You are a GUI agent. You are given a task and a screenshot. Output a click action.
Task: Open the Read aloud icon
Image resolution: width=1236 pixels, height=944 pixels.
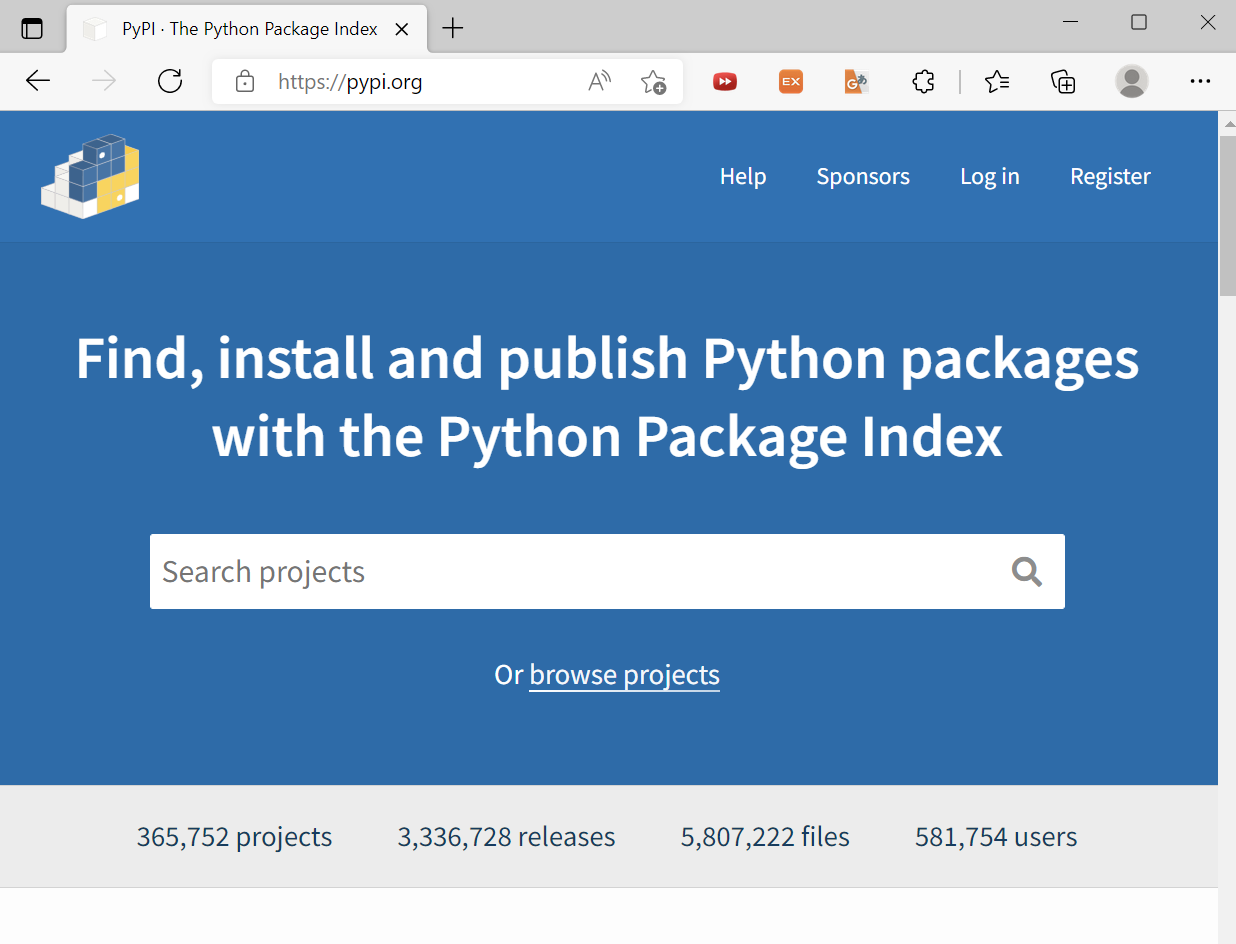click(599, 81)
